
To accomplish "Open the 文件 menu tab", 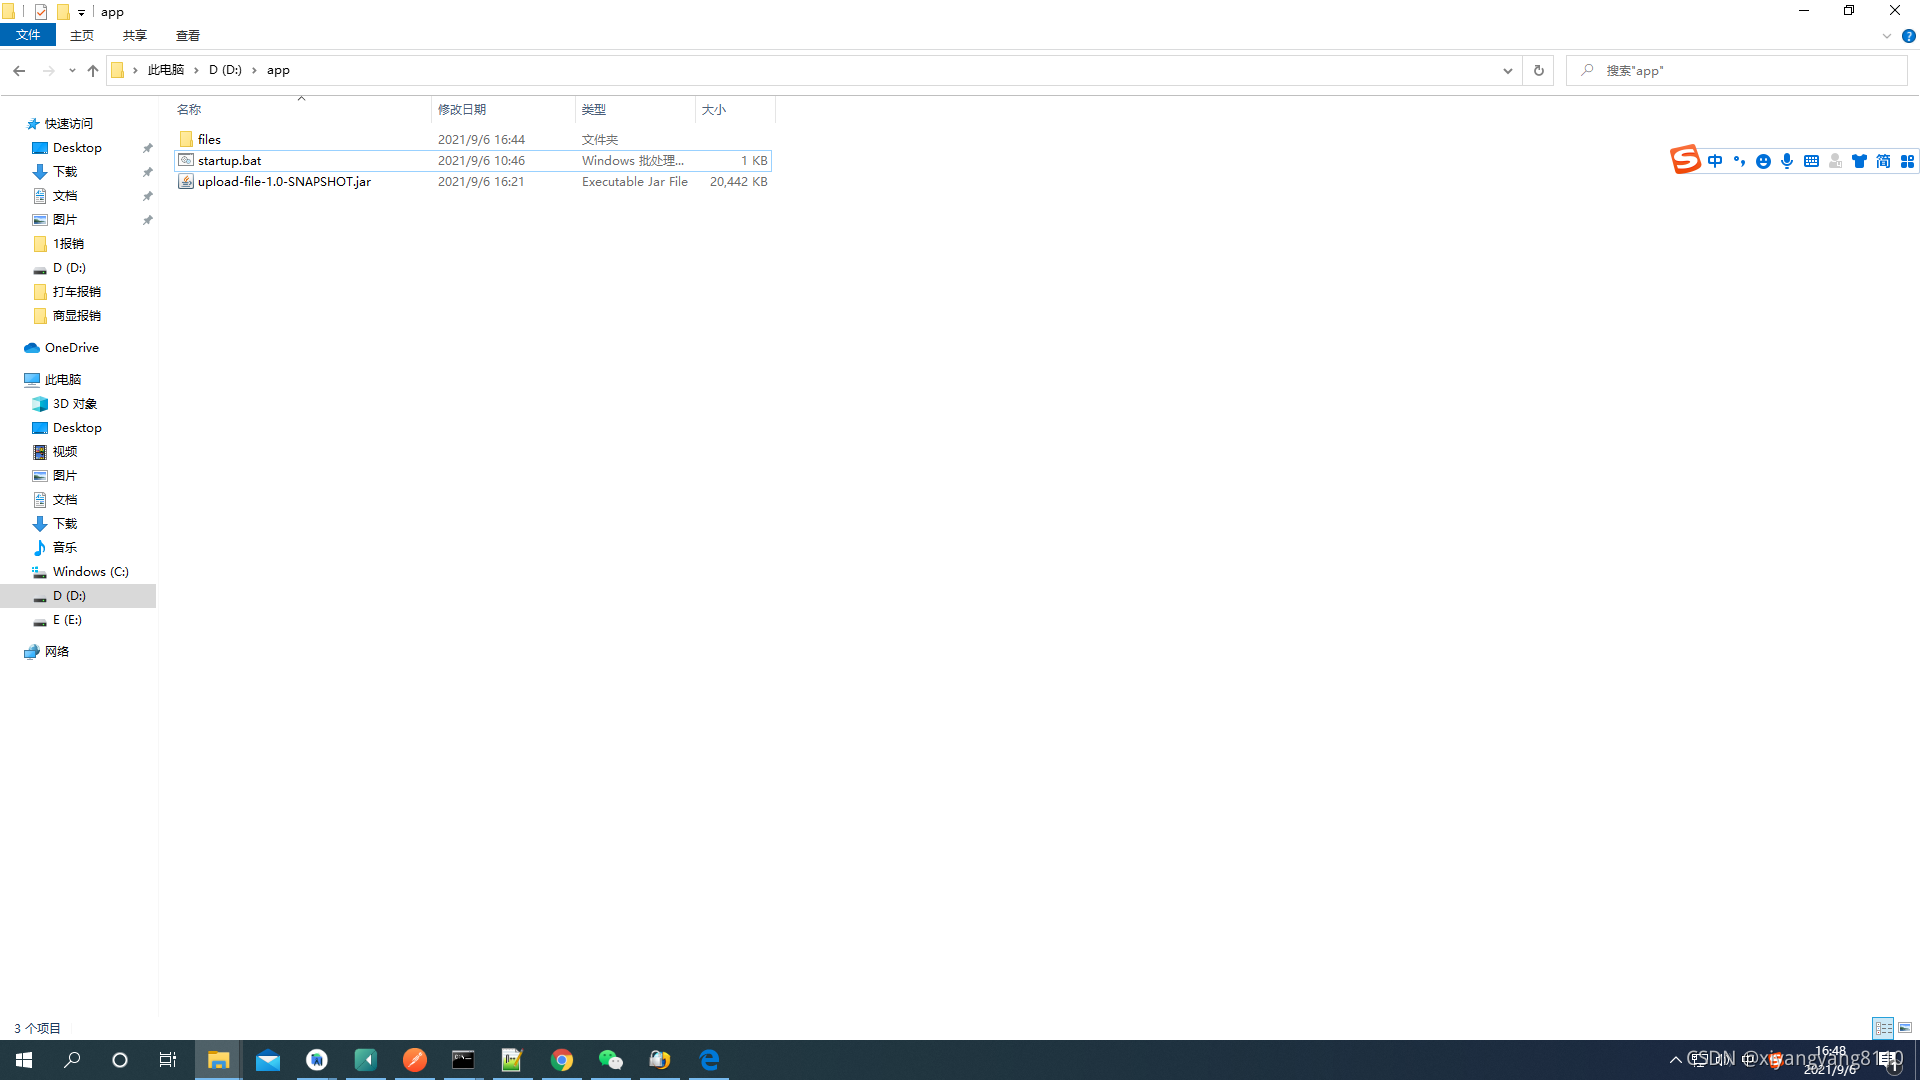I will click(x=28, y=35).
